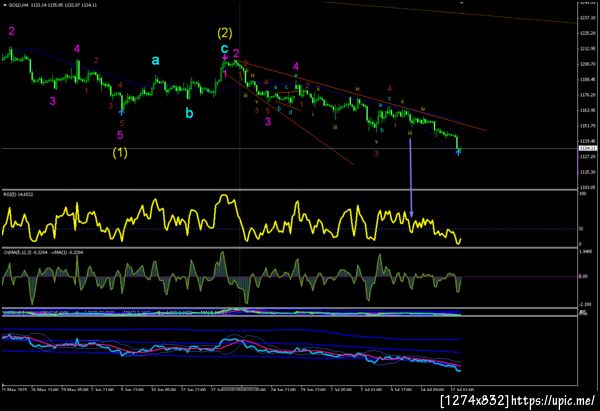Viewport: 600px width, 411px height.
Task: Click the 0.00 level on OsMA axis
Action: [x=583, y=276]
